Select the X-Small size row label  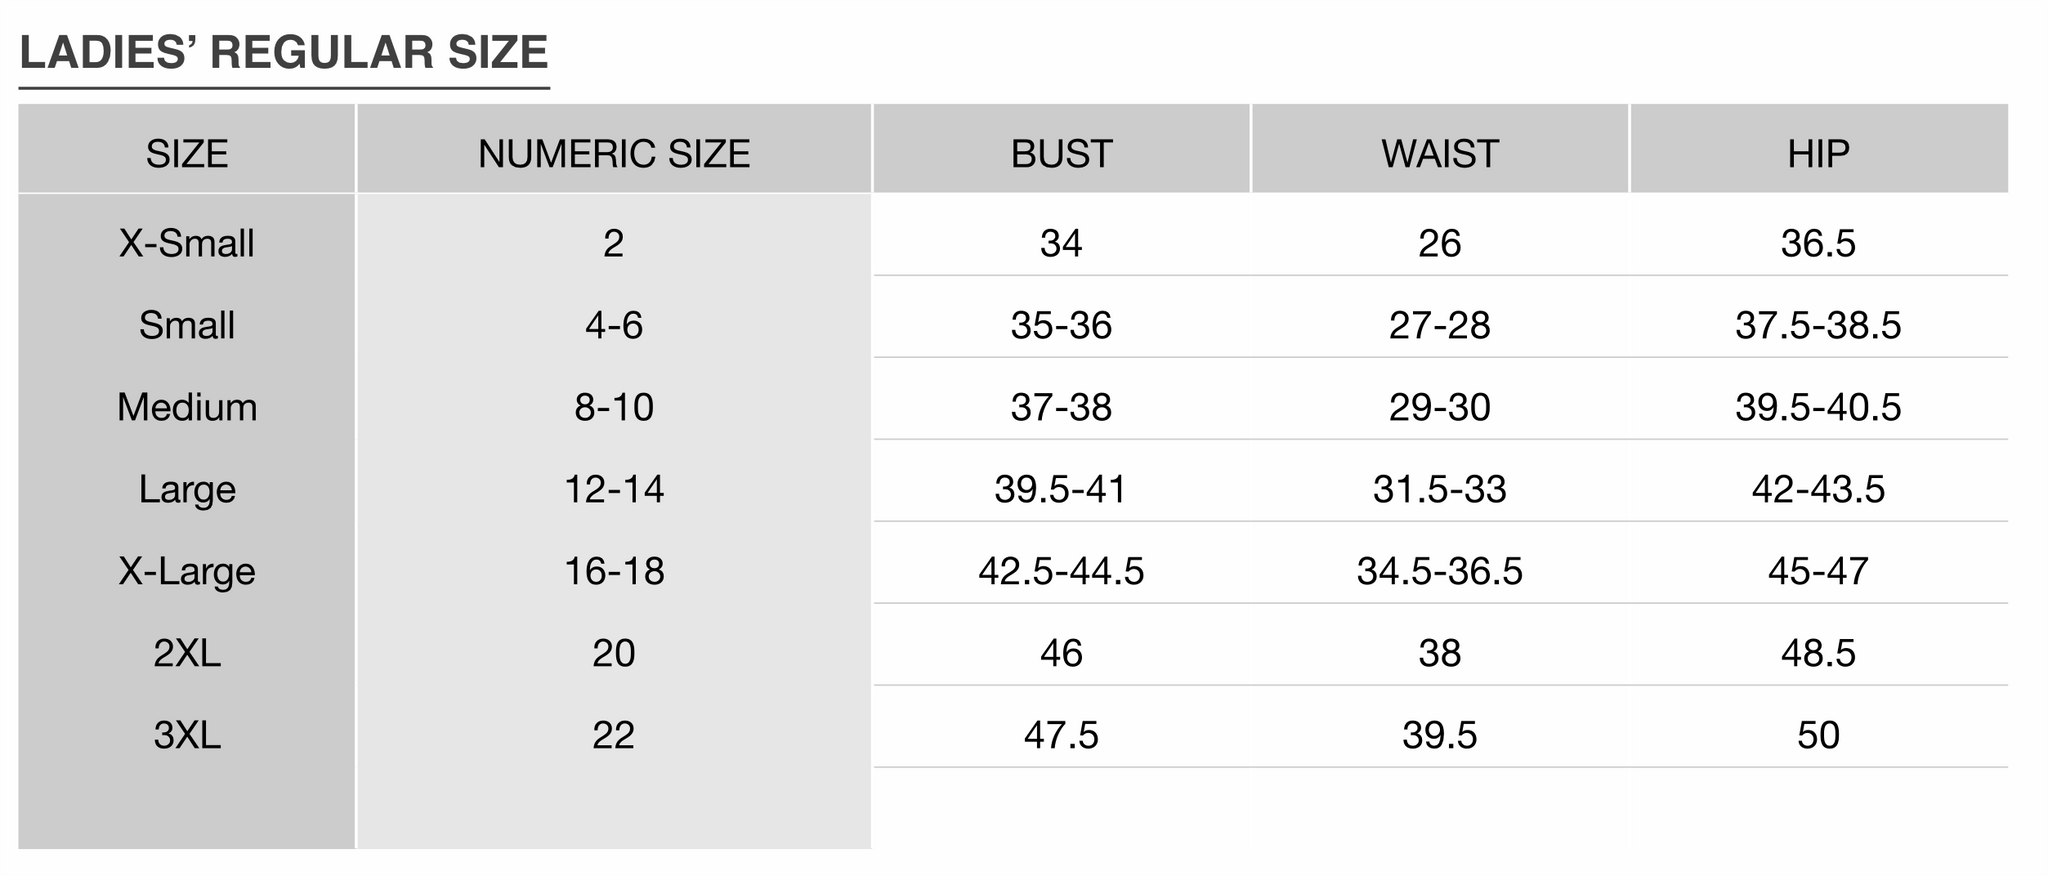[x=187, y=243]
